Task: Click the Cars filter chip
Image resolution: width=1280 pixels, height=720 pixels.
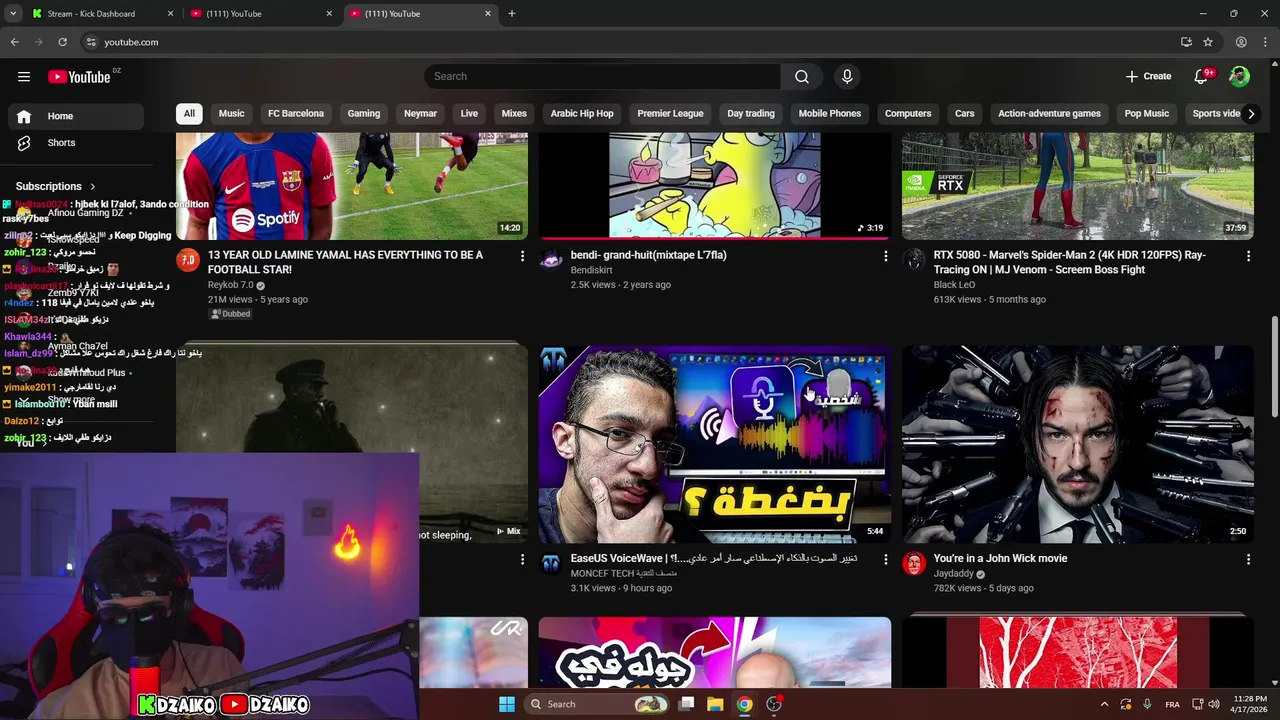Action: 964,114
